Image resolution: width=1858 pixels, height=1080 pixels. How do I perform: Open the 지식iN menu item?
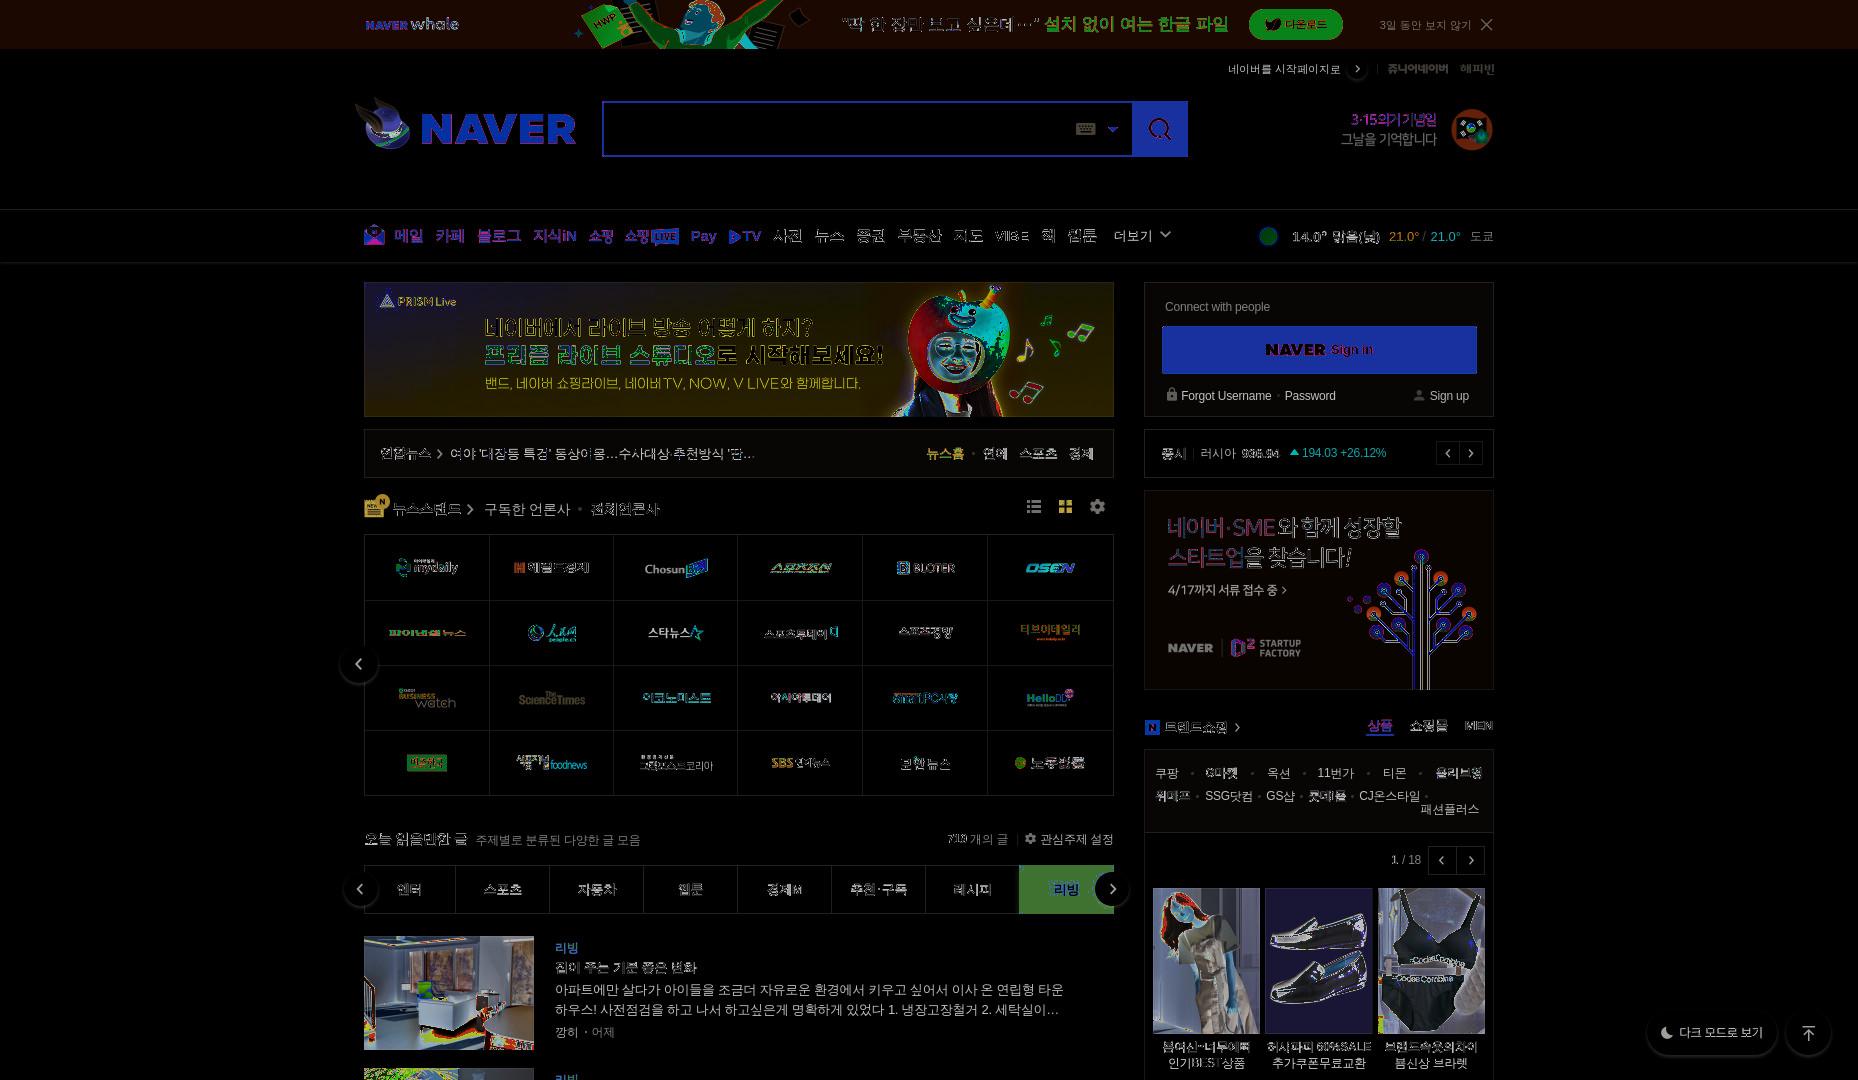[554, 236]
